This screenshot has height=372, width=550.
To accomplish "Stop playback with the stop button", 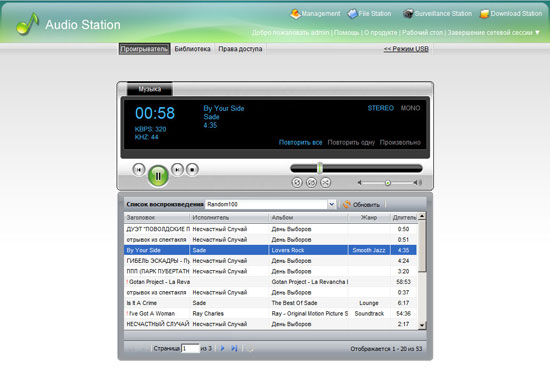I will [192, 170].
